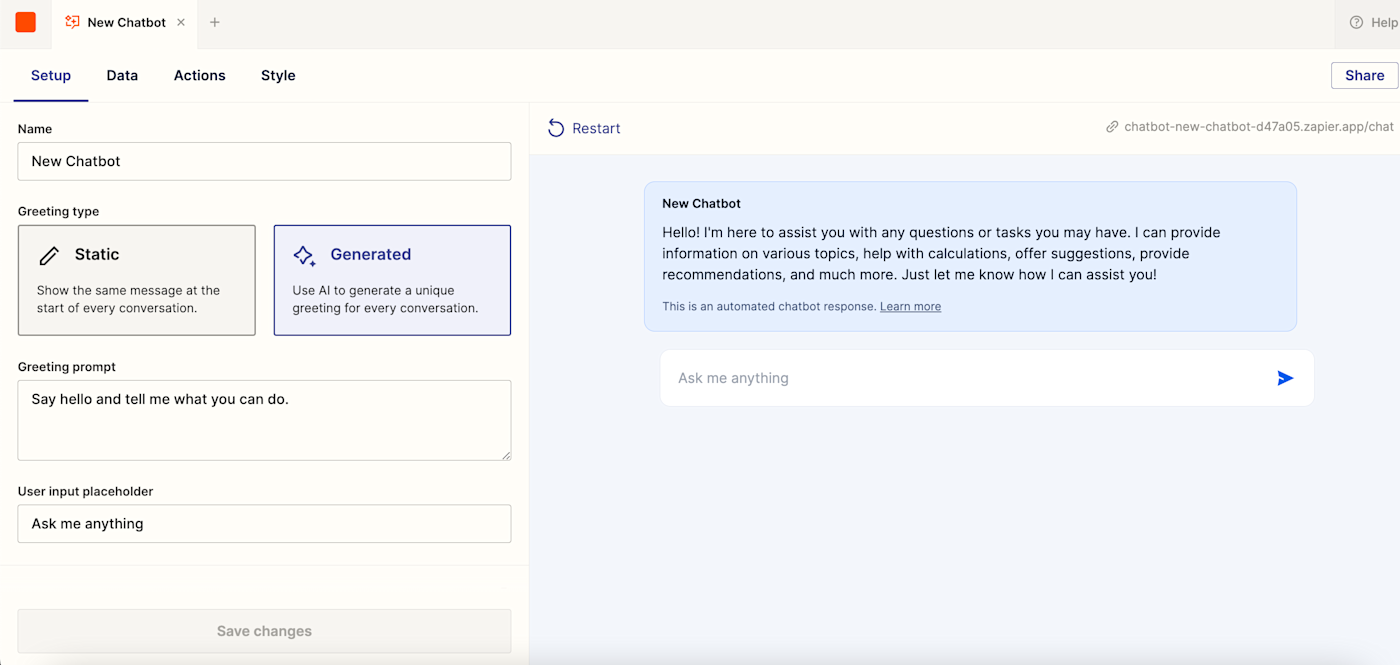Click the Ask me anything chat input
The width and height of the screenshot is (1400, 665).
960,378
